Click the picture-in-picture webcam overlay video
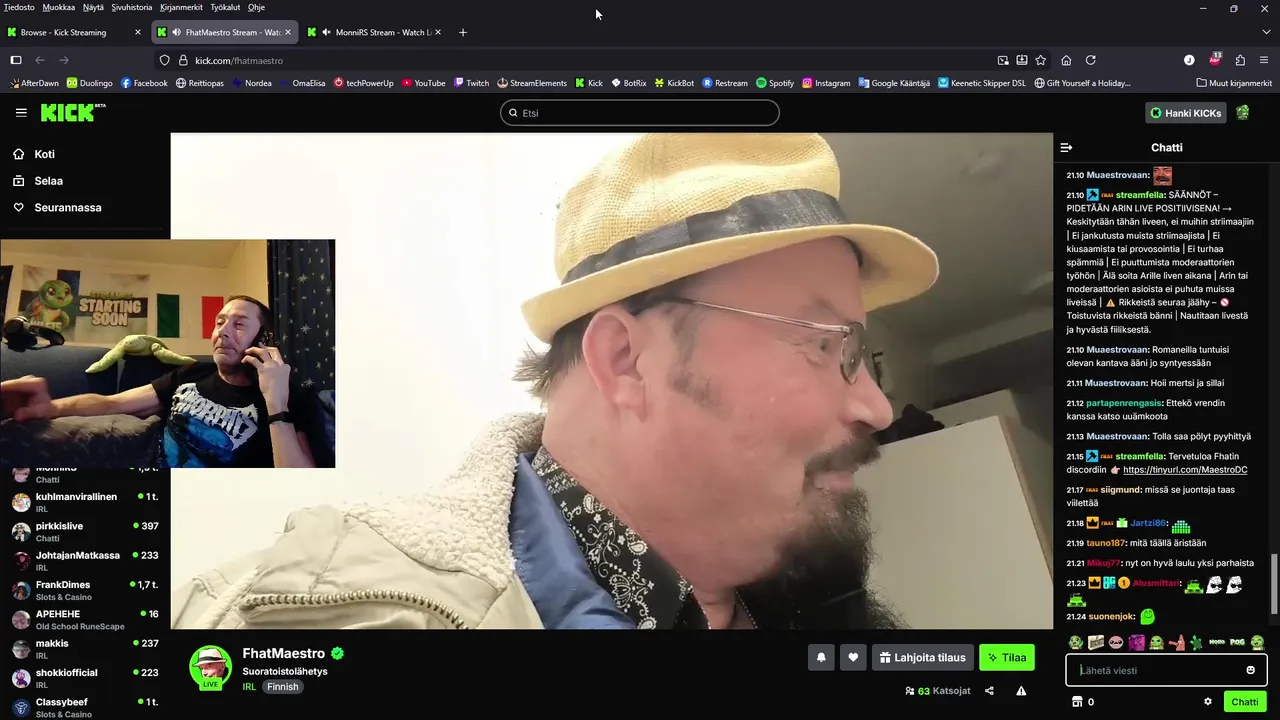Screen dimensions: 1280x720 pyautogui.click(x=167, y=353)
